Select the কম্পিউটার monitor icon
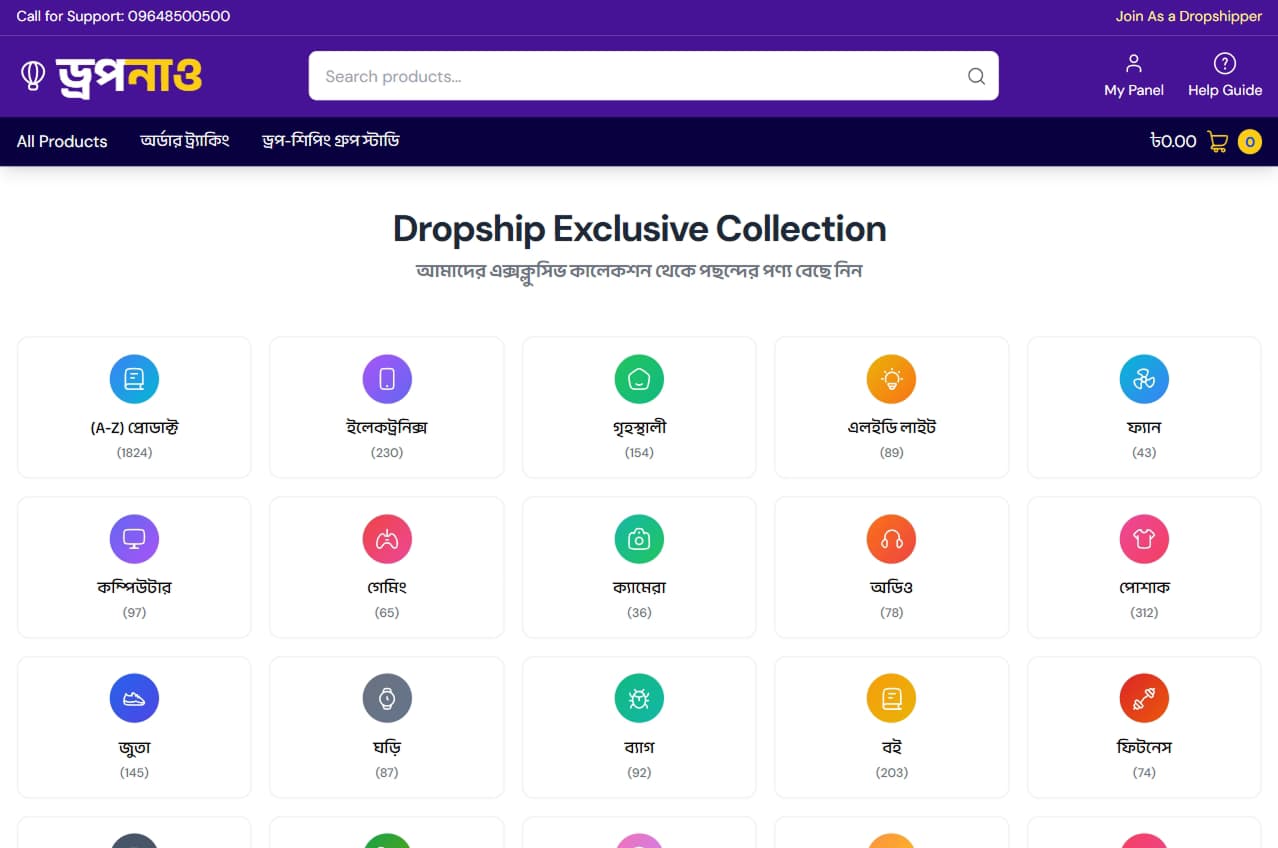The image size is (1278, 848). [x=134, y=539]
